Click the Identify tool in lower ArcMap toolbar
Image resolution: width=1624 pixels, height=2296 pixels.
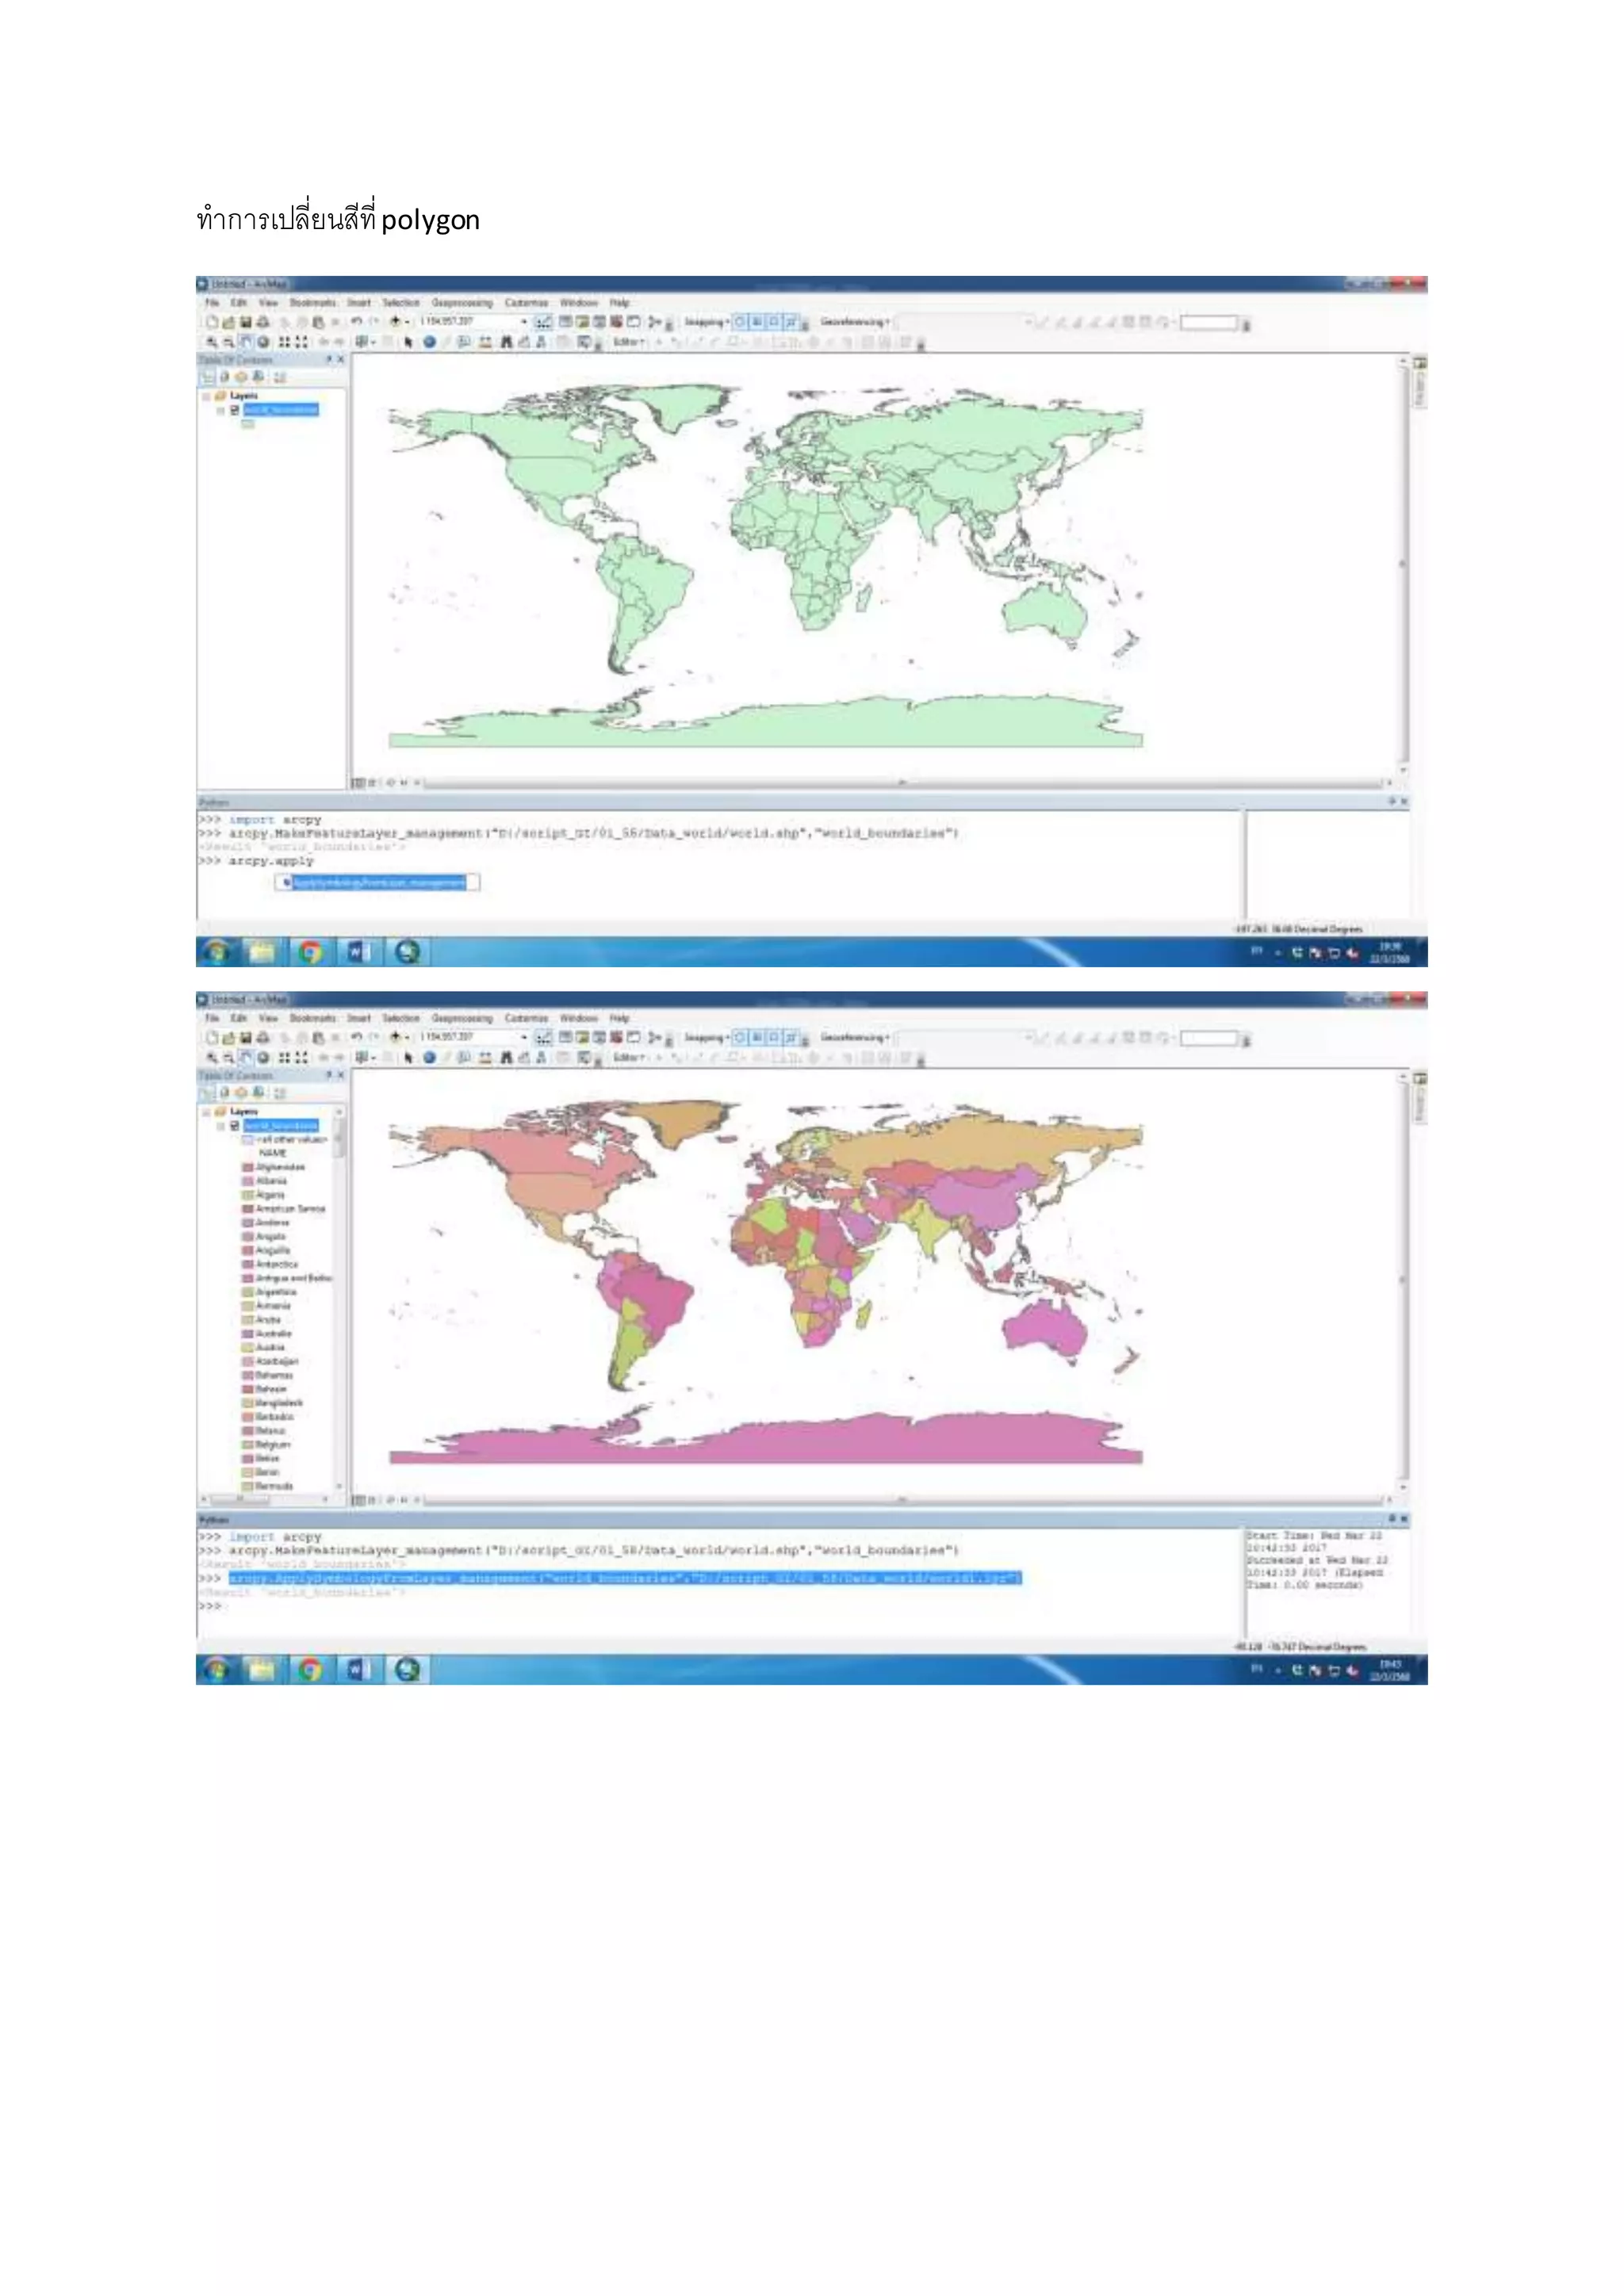coord(429,1058)
